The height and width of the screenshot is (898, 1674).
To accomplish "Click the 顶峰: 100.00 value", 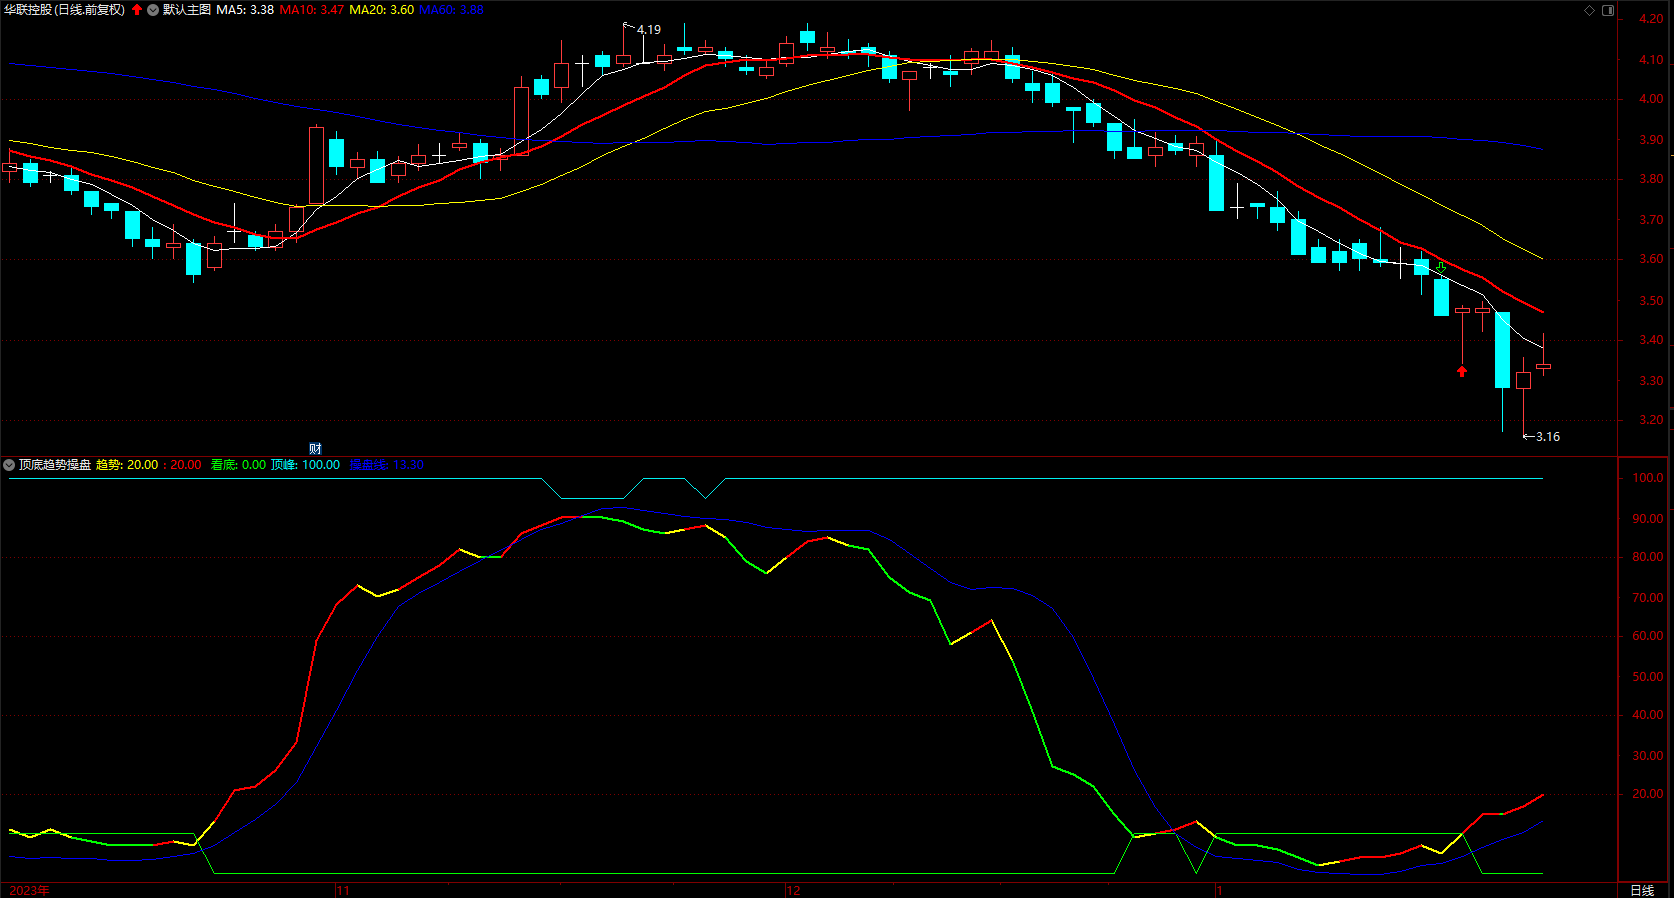I will (305, 465).
